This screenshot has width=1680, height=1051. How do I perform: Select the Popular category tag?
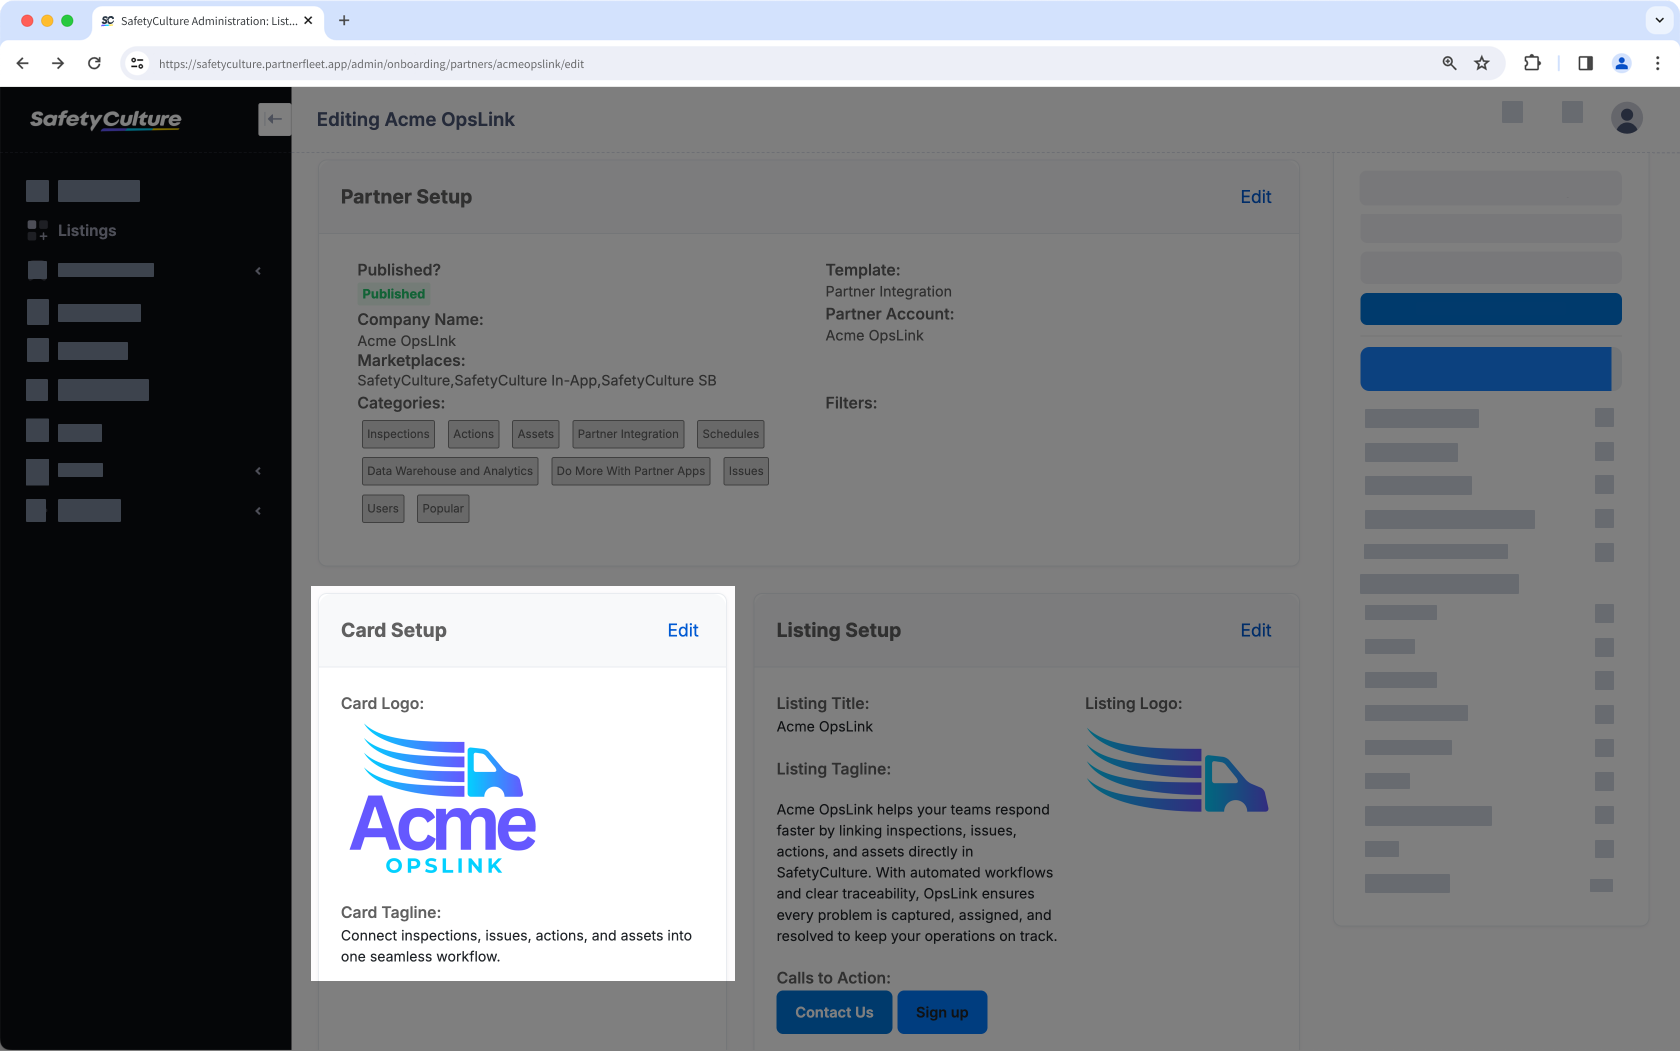[x=443, y=508]
